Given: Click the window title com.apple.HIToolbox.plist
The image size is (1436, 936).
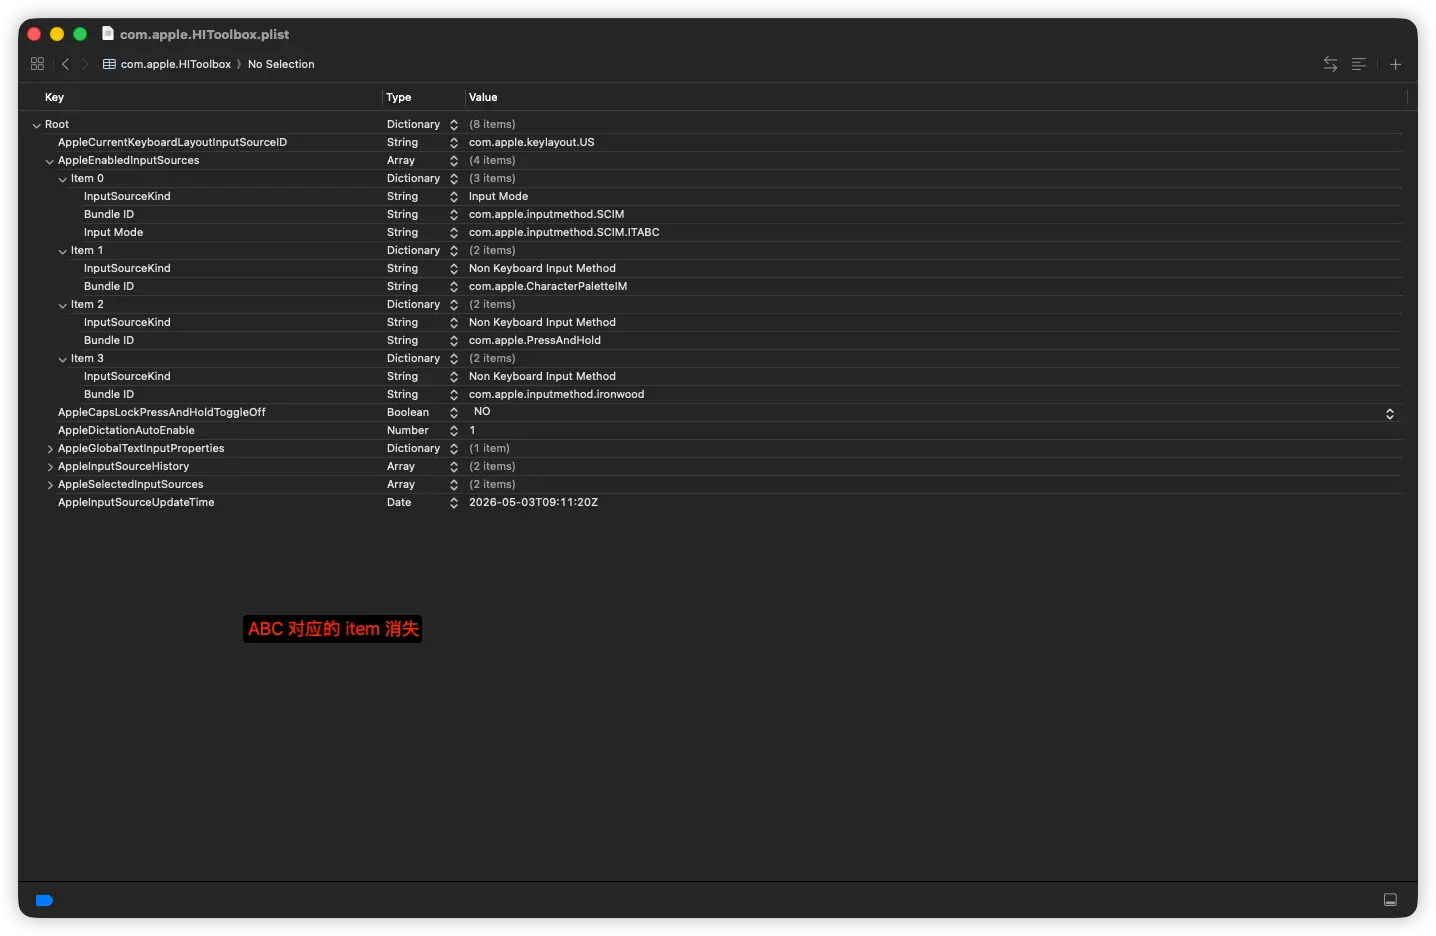Looking at the screenshot, I should (x=205, y=34).
